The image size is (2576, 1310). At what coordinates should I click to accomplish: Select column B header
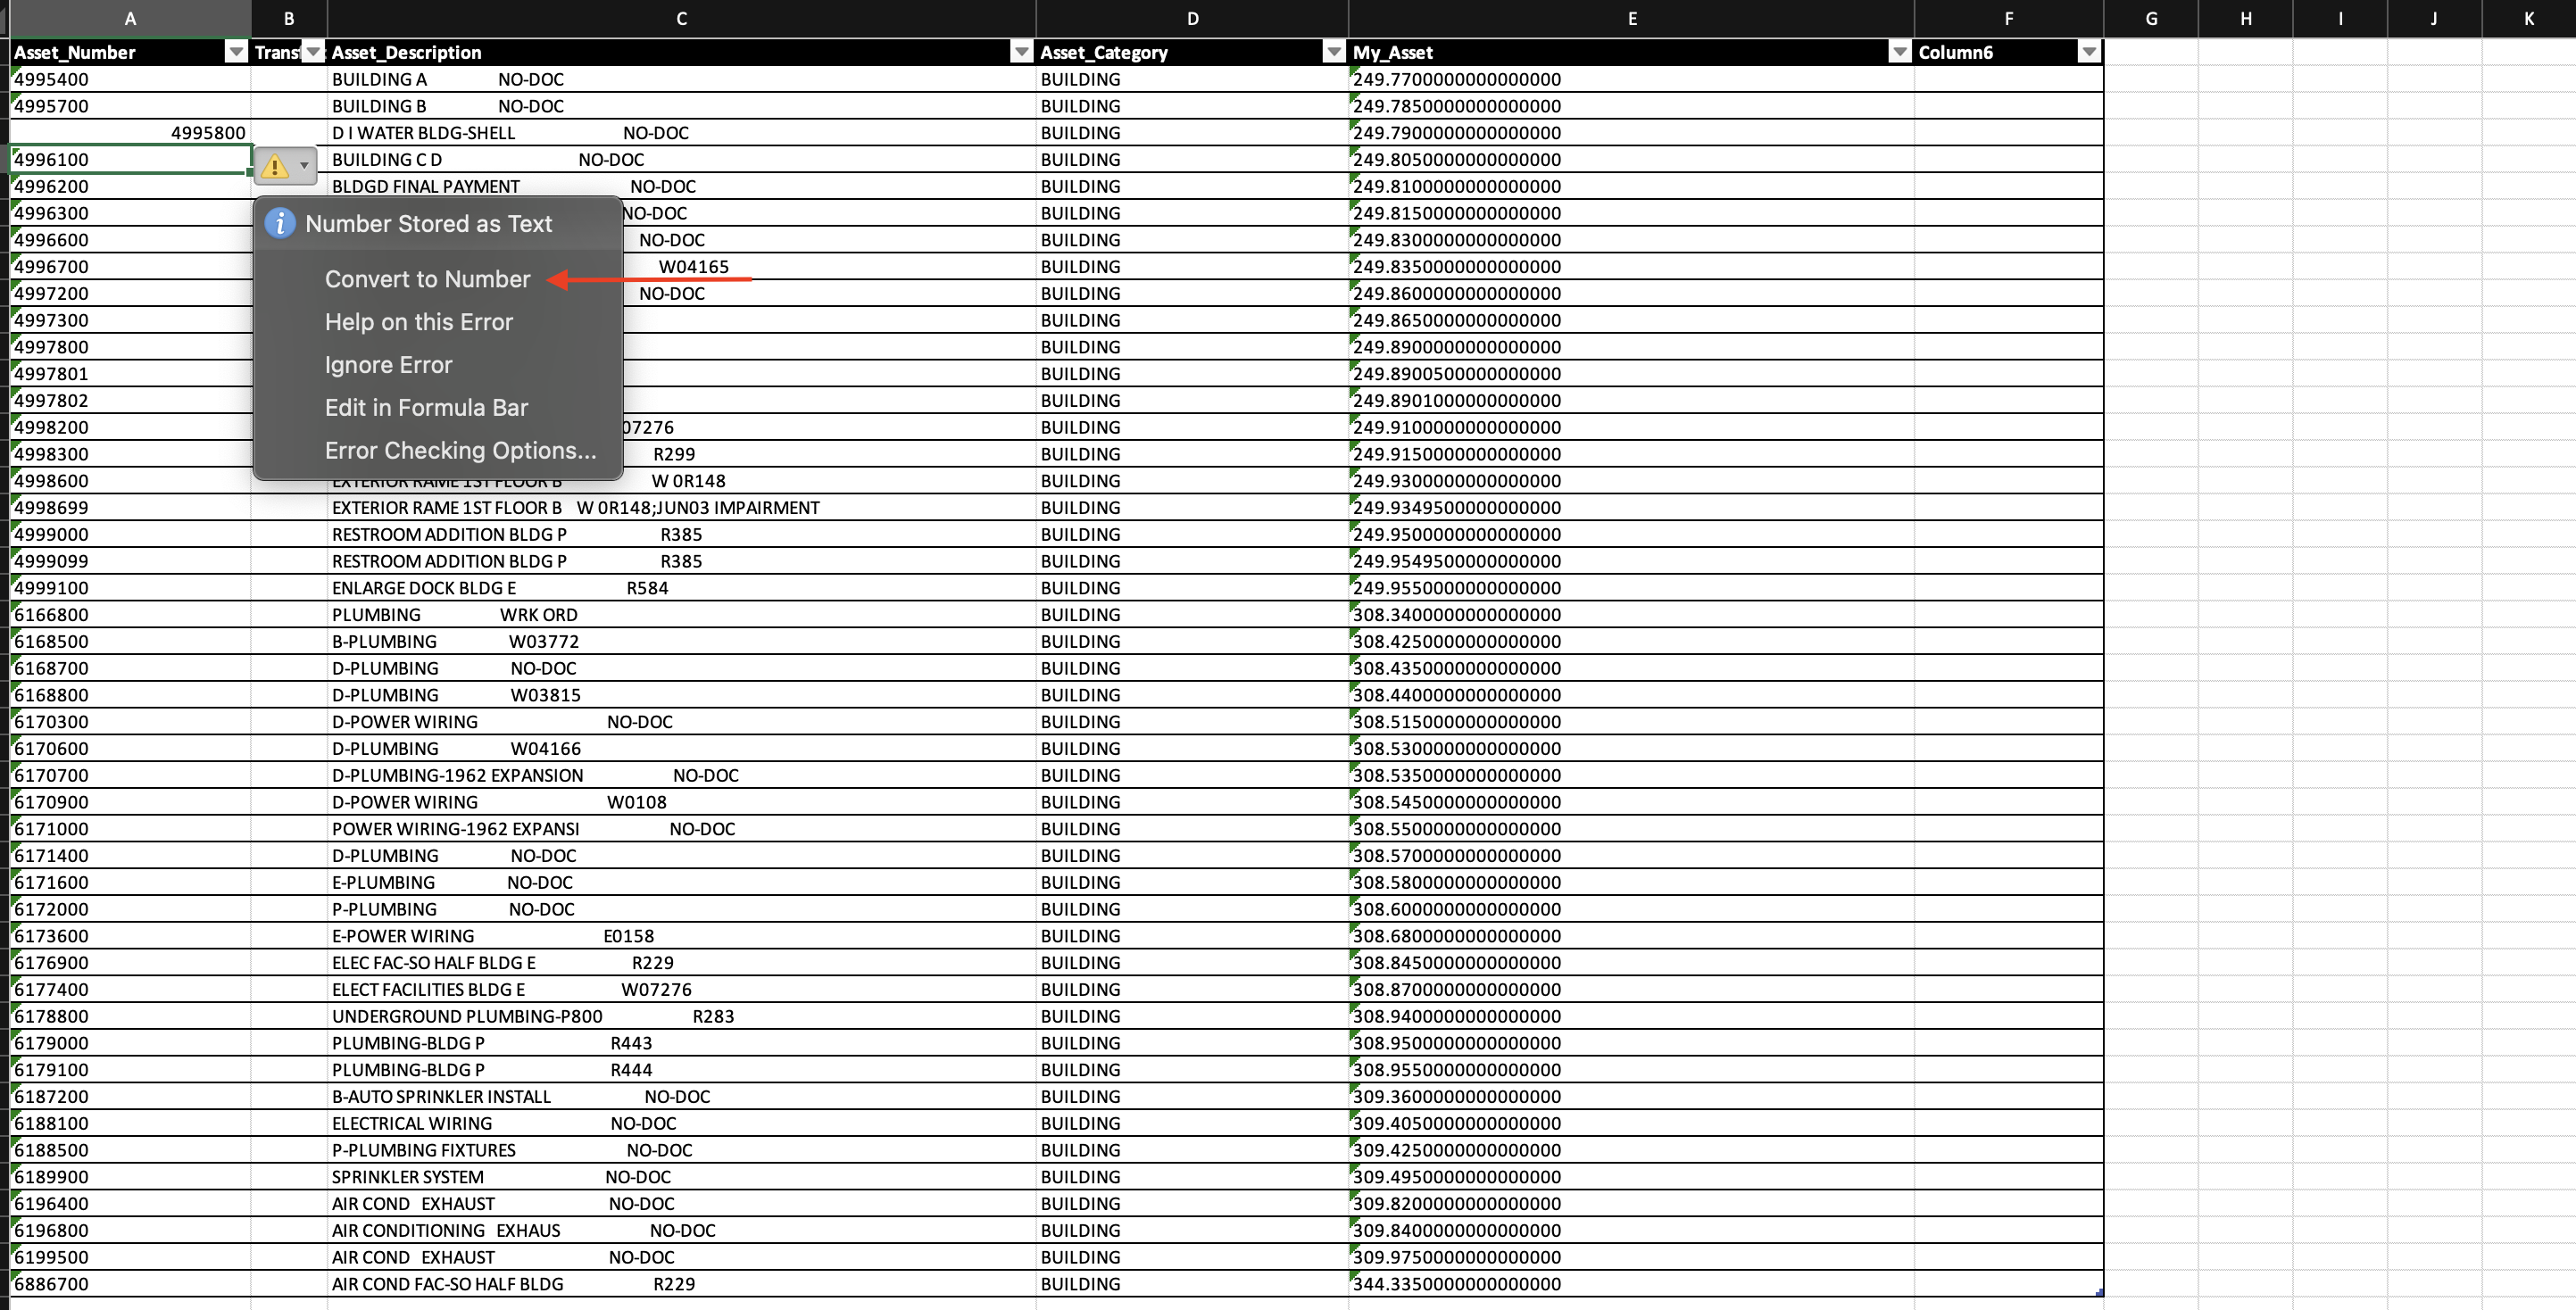pos(289,18)
